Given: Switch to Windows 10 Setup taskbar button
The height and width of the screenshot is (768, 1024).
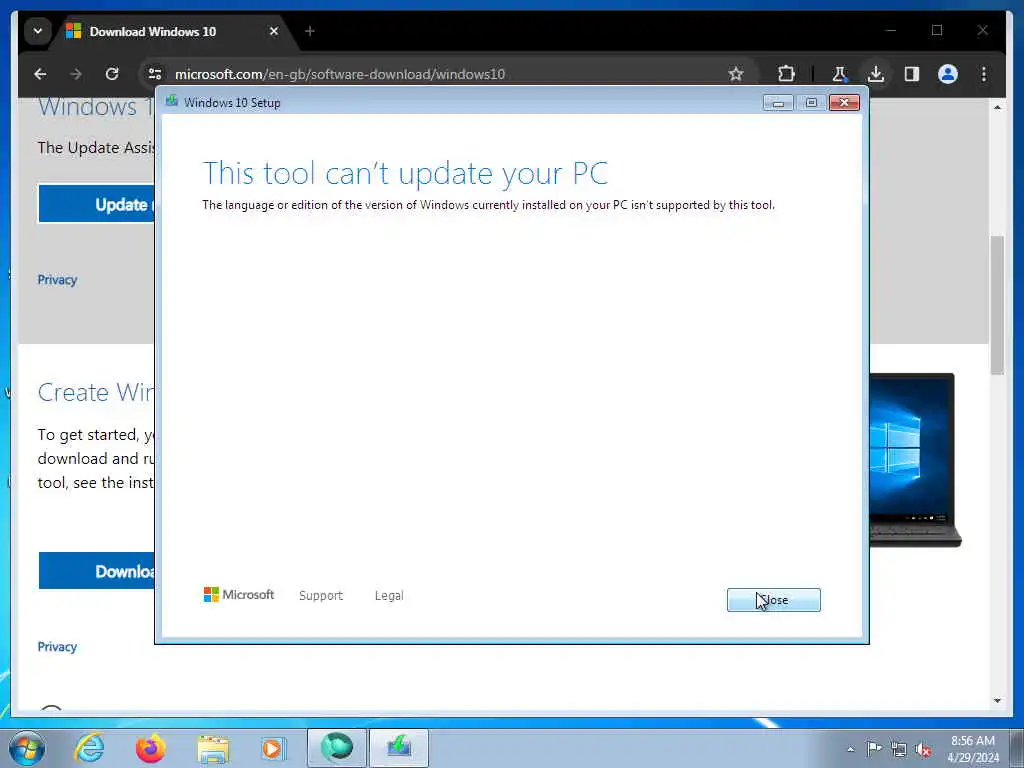Looking at the screenshot, I should [x=399, y=748].
